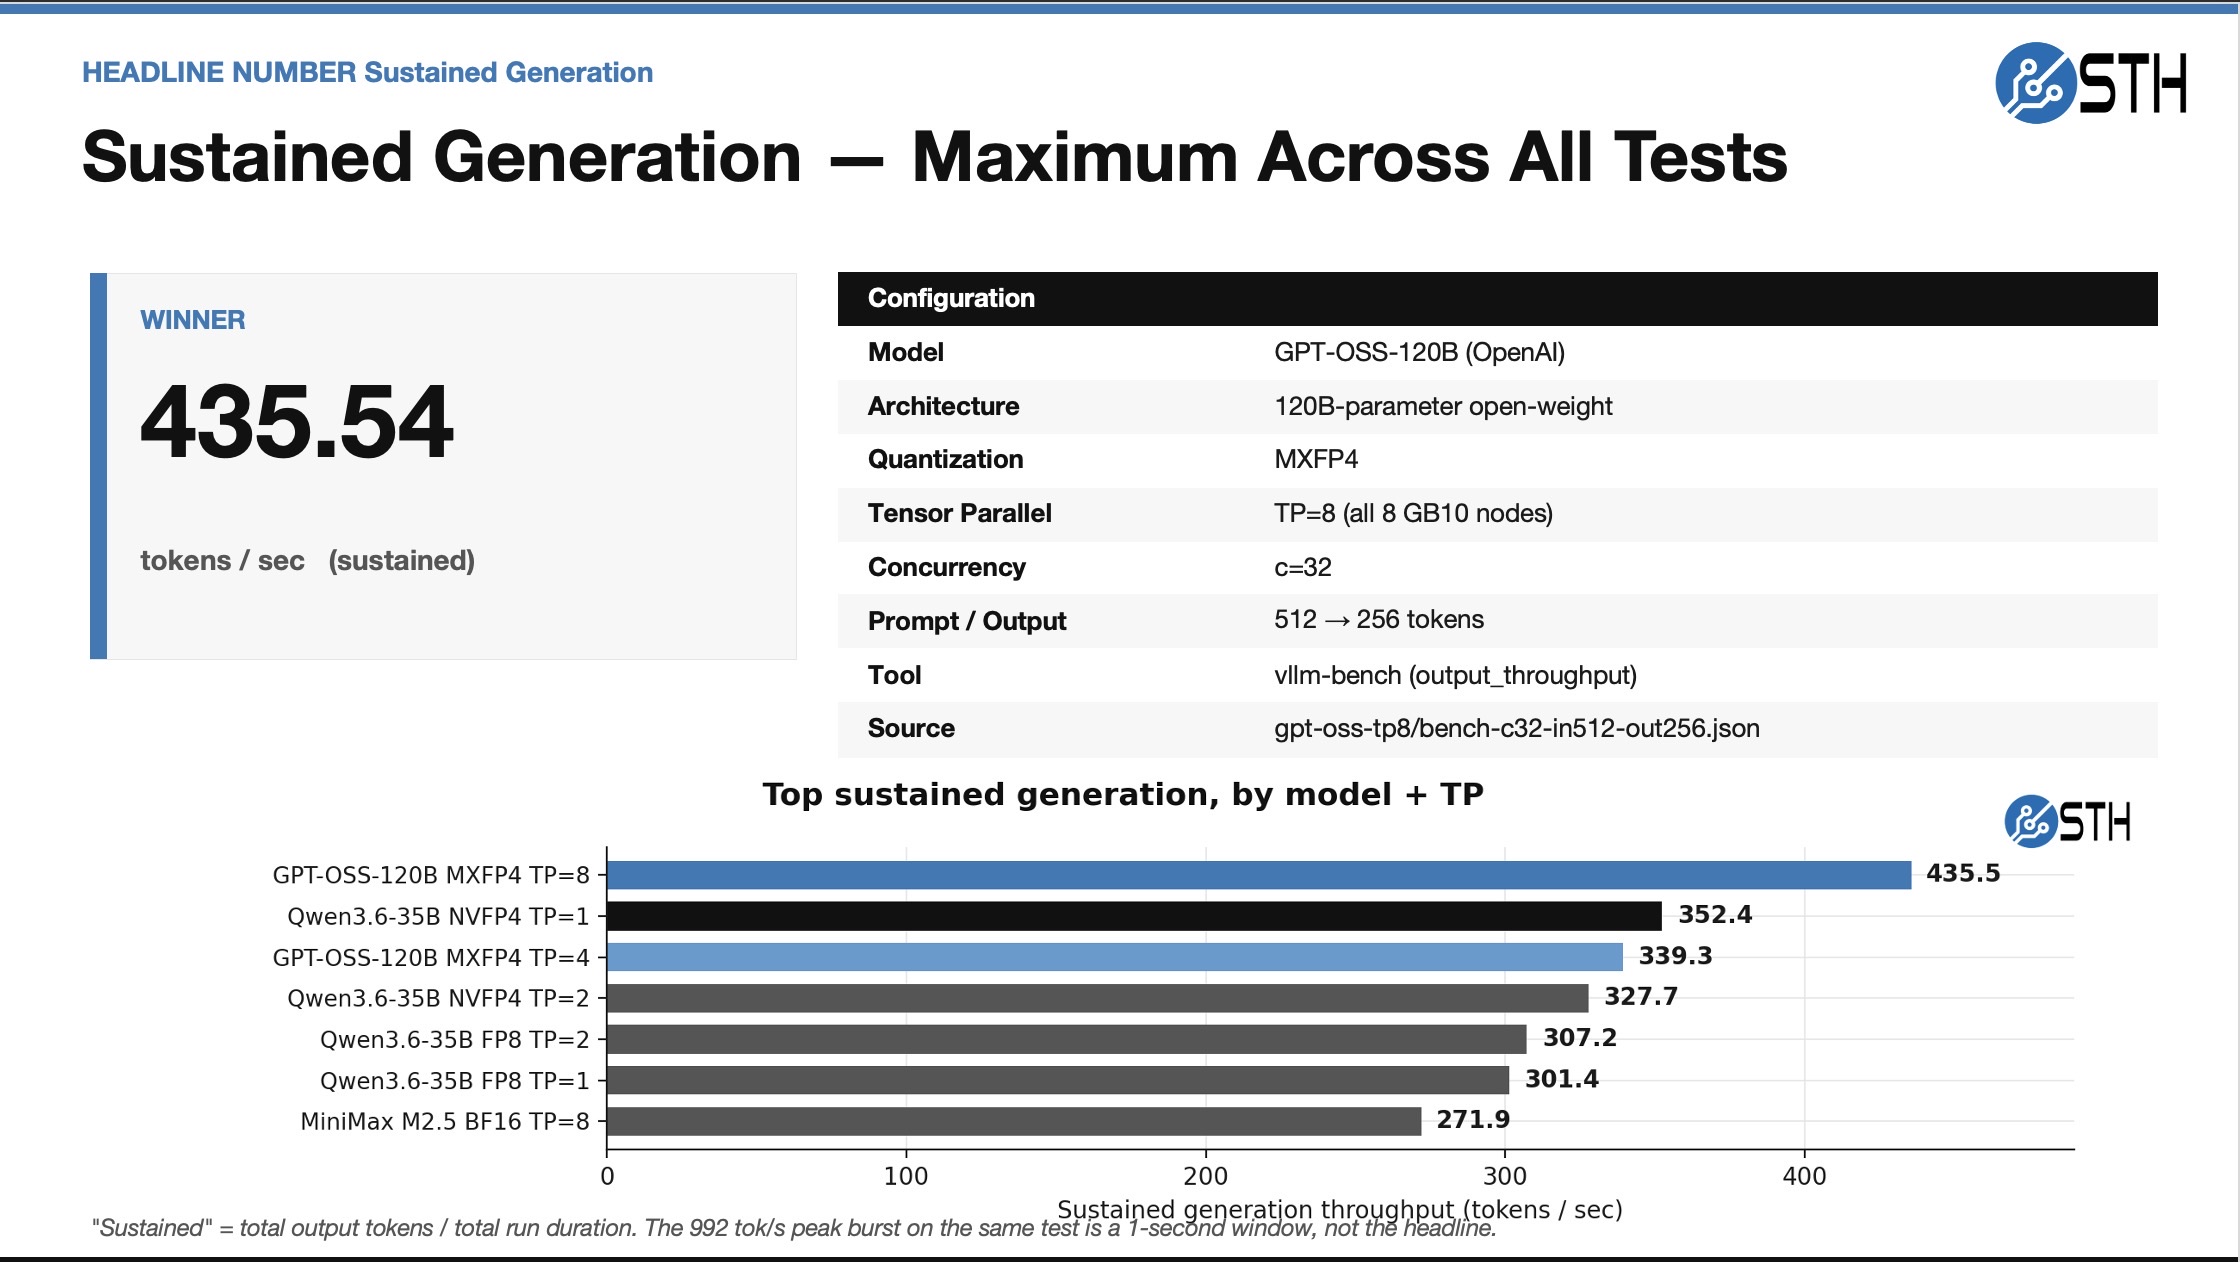2240x1262 pixels.
Task: Click the 352.4 value label
Action: click(x=1714, y=915)
